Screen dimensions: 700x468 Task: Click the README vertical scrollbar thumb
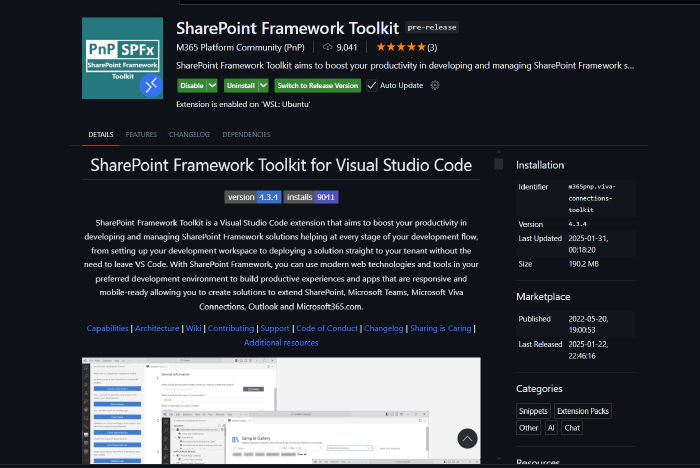tap(498, 164)
